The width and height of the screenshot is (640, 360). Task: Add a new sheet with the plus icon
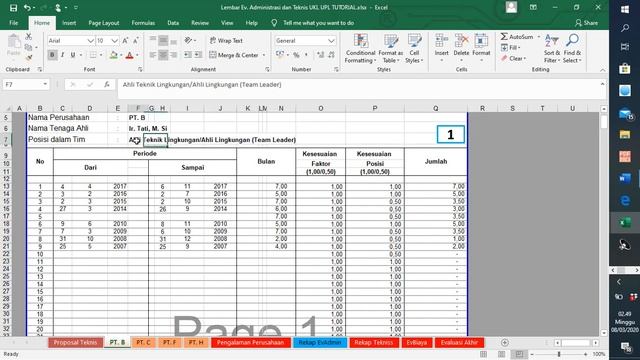505,342
